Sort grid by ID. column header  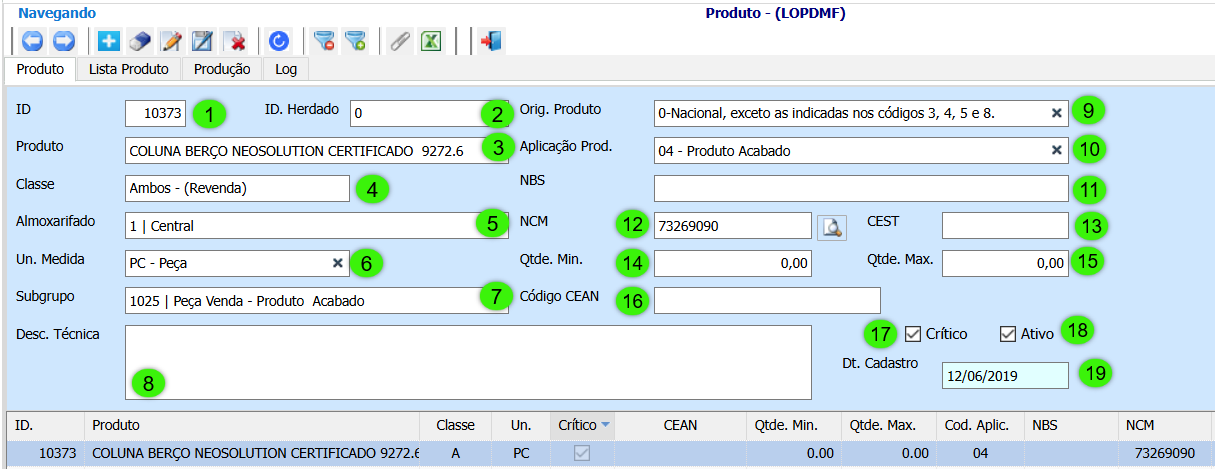tap(45, 425)
